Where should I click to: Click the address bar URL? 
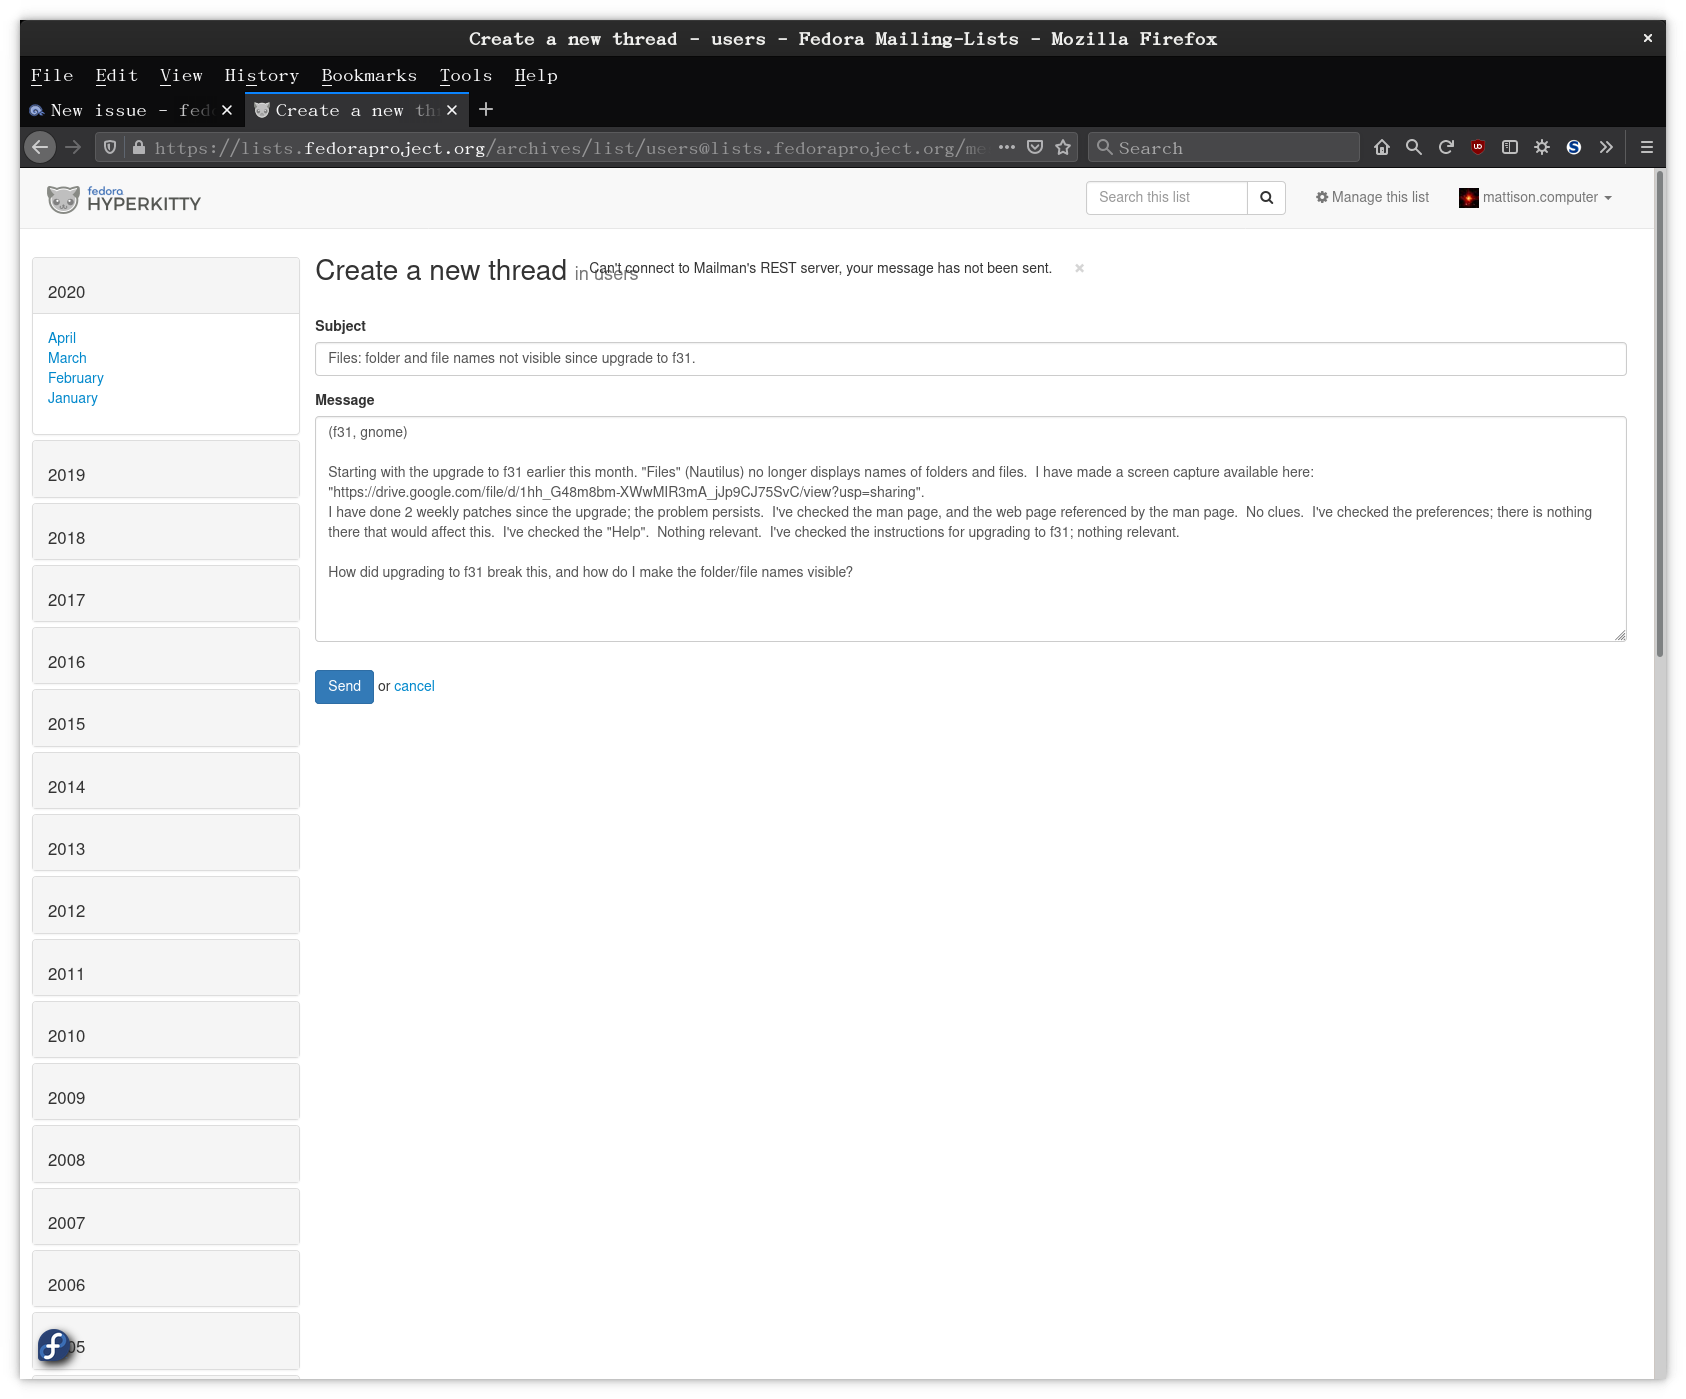(x=570, y=148)
